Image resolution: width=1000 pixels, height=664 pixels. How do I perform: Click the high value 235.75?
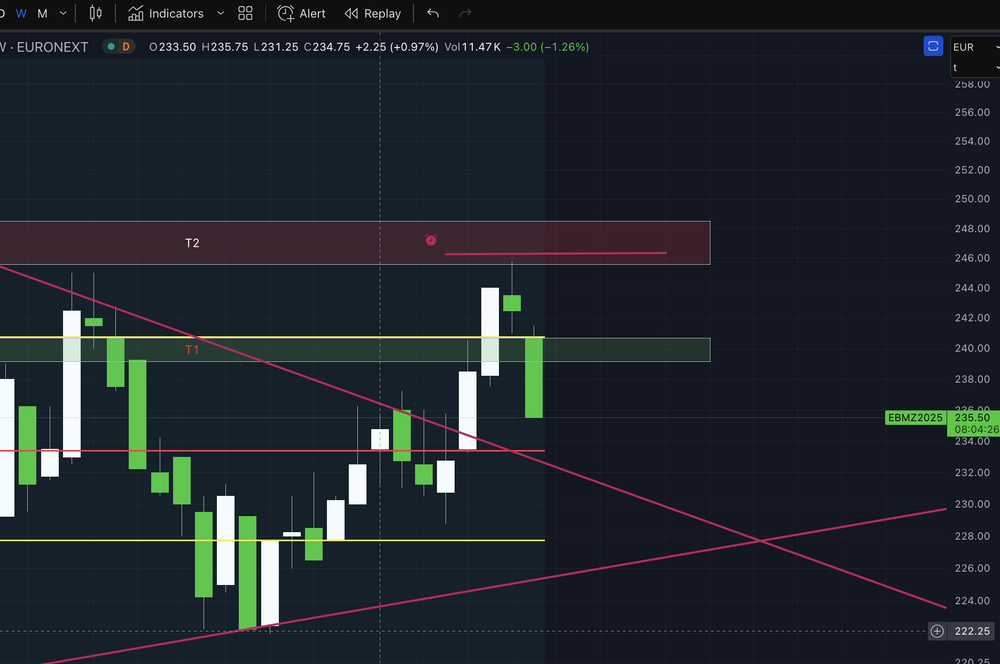point(230,47)
